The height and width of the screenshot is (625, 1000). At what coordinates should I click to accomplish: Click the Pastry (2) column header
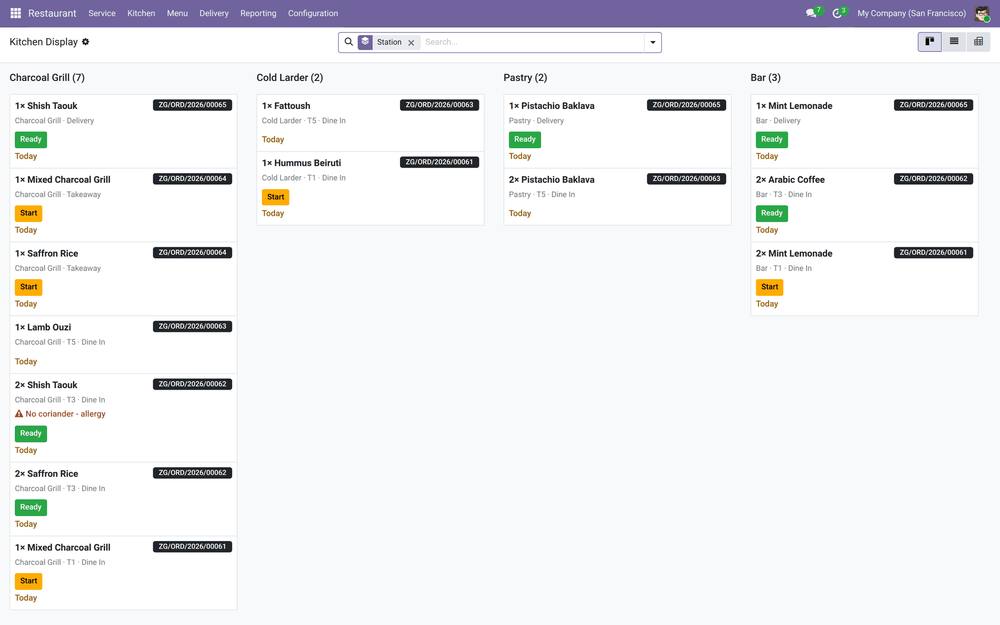coord(526,77)
